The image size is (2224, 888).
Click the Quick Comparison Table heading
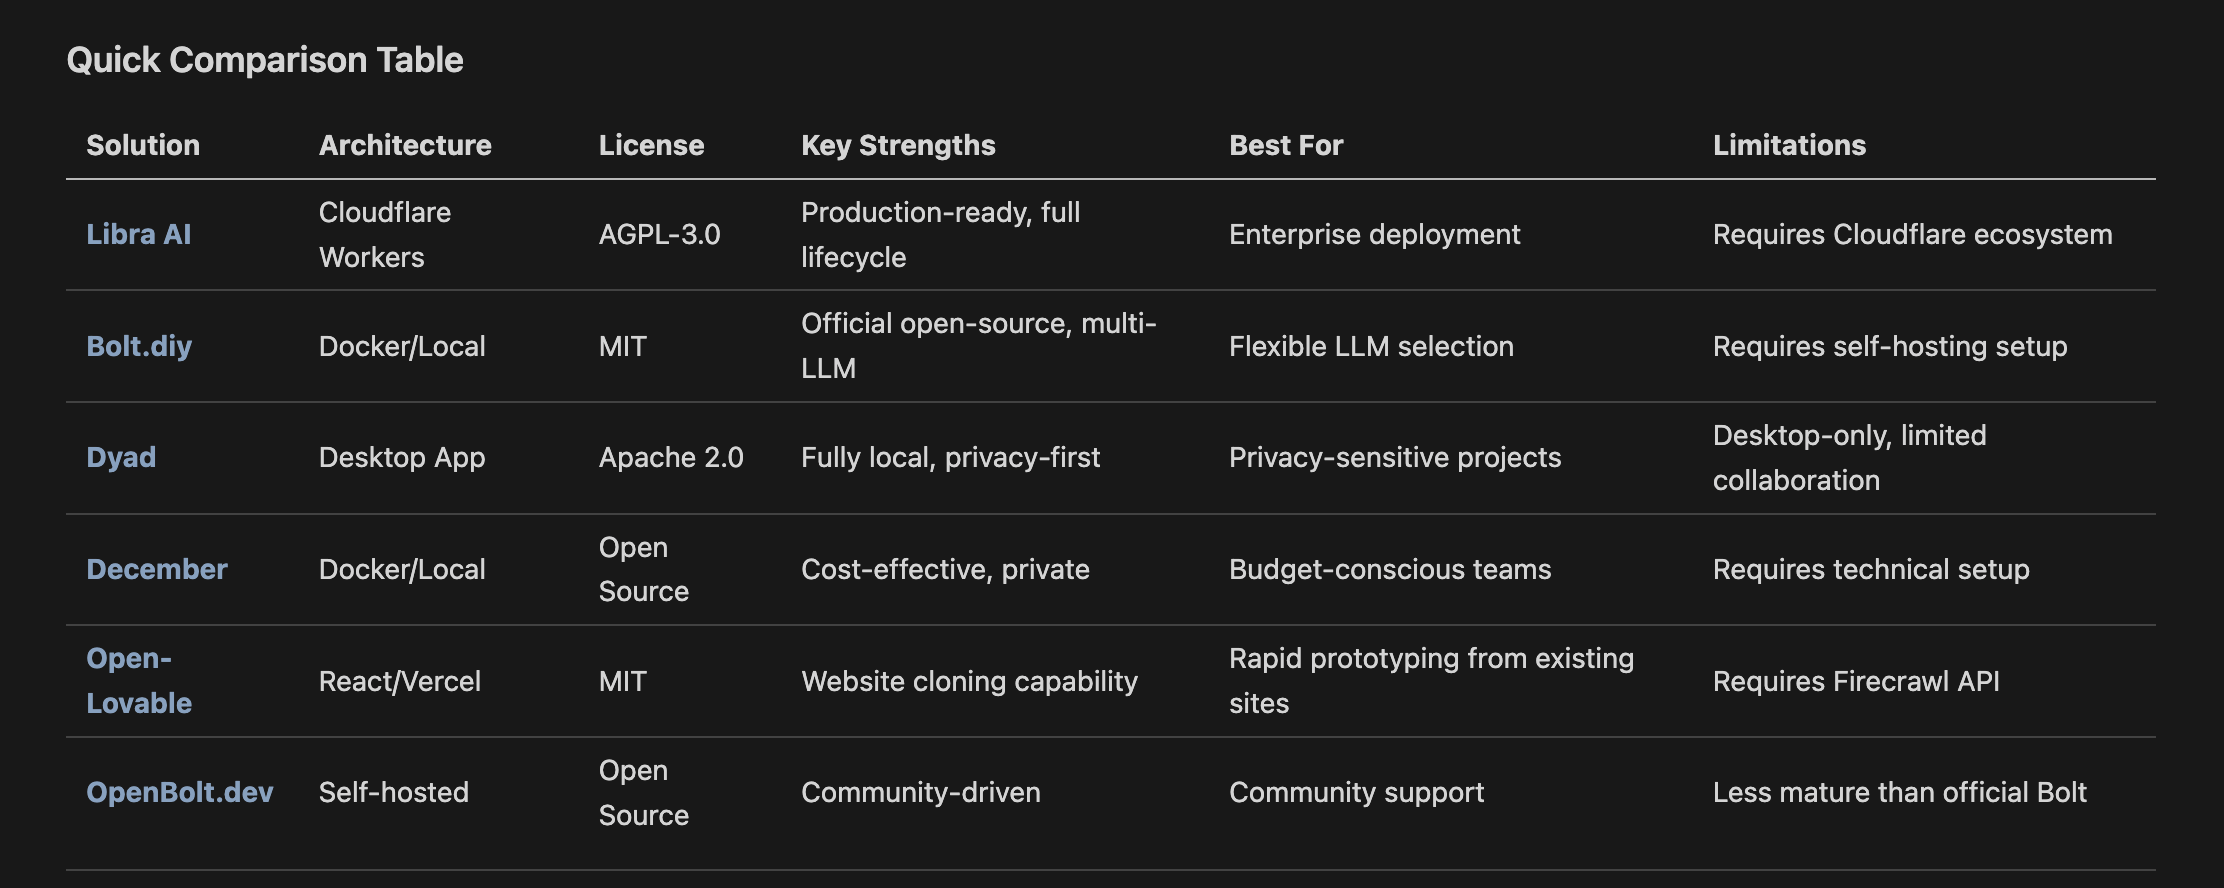(x=265, y=60)
